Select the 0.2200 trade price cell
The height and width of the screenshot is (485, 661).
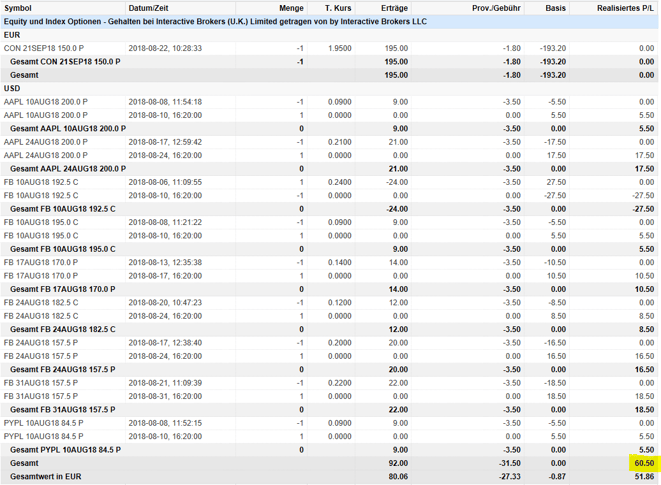[x=340, y=383]
